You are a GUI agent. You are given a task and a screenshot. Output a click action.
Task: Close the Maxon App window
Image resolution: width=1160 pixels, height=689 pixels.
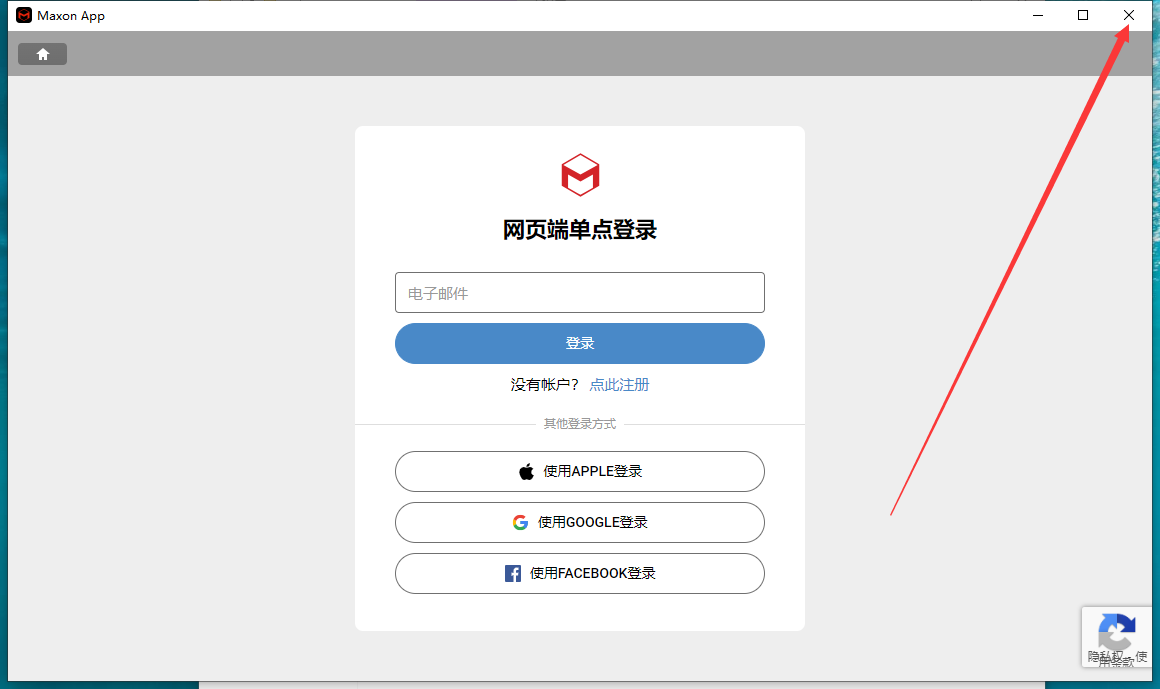1129,16
